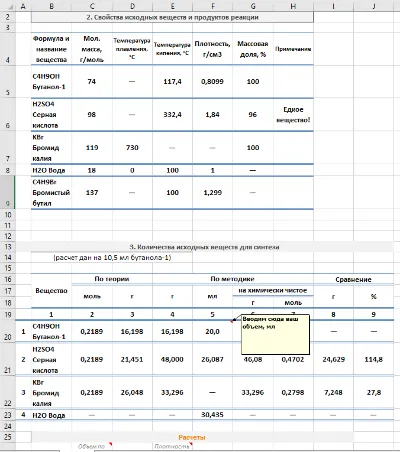Select butanol volume cell 20,0
The height and width of the screenshot is (452, 400).
(x=212, y=331)
